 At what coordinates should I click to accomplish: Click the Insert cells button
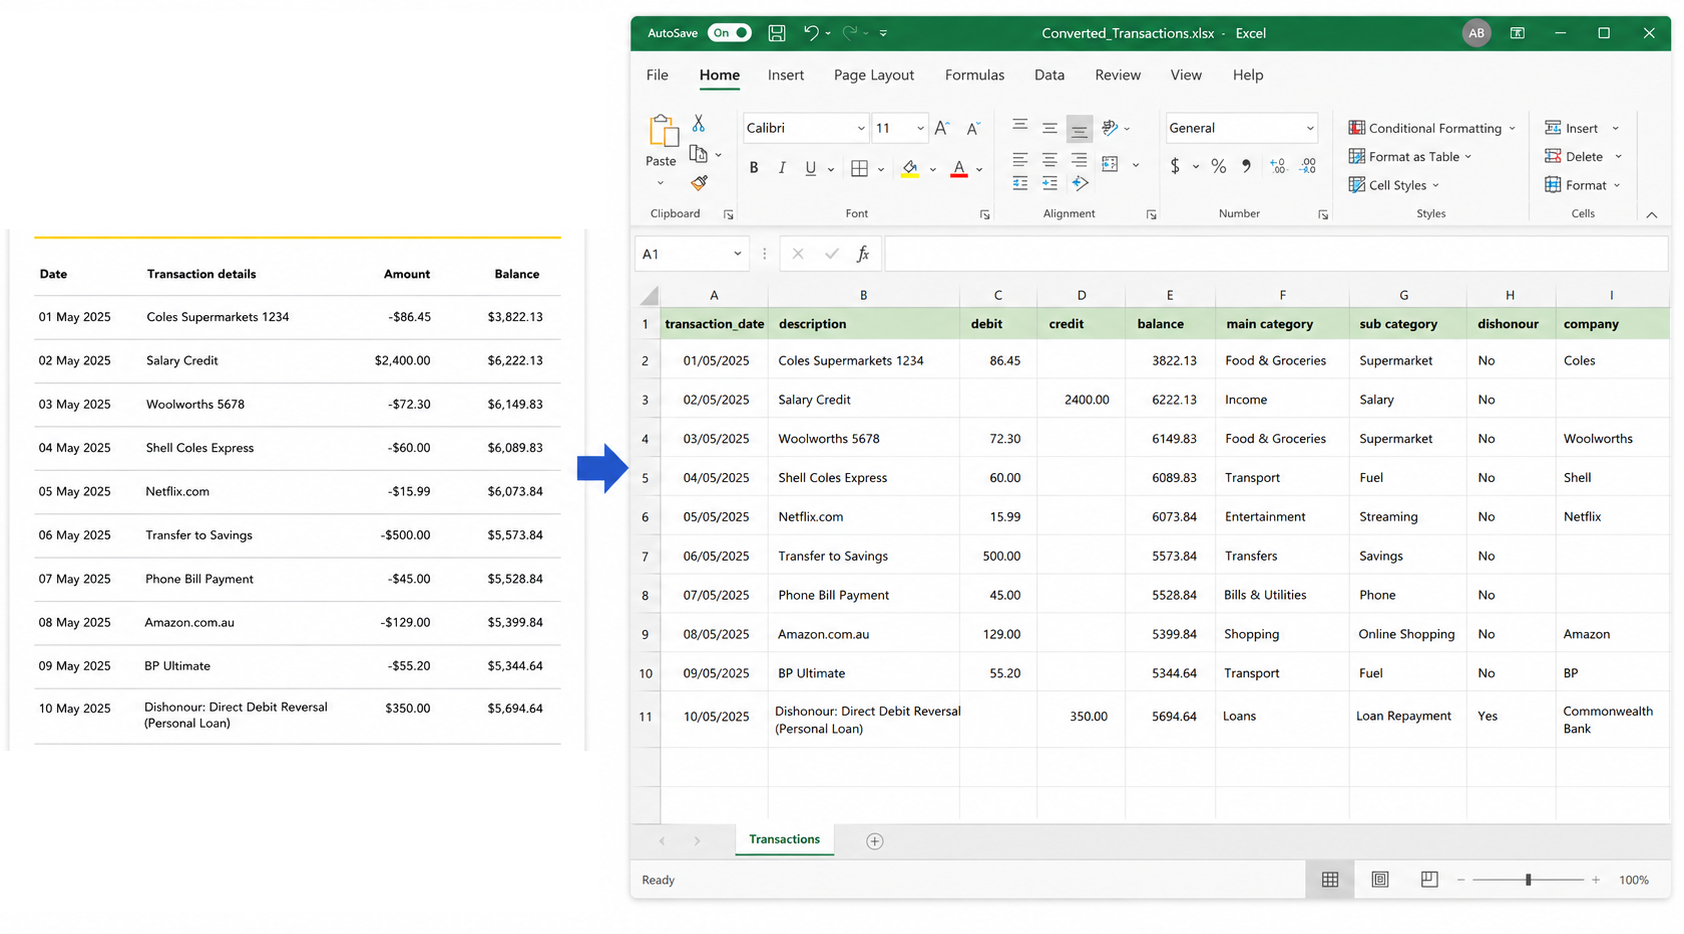coord(1582,128)
